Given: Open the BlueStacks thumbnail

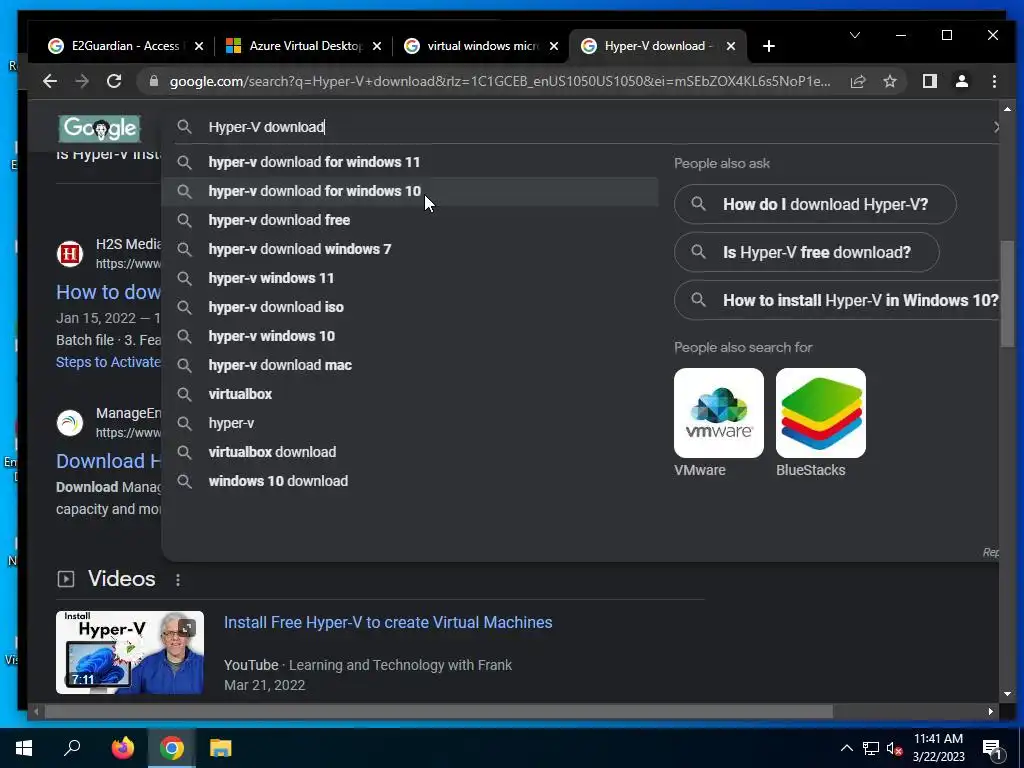Looking at the screenshot, I should coord(820,413).
